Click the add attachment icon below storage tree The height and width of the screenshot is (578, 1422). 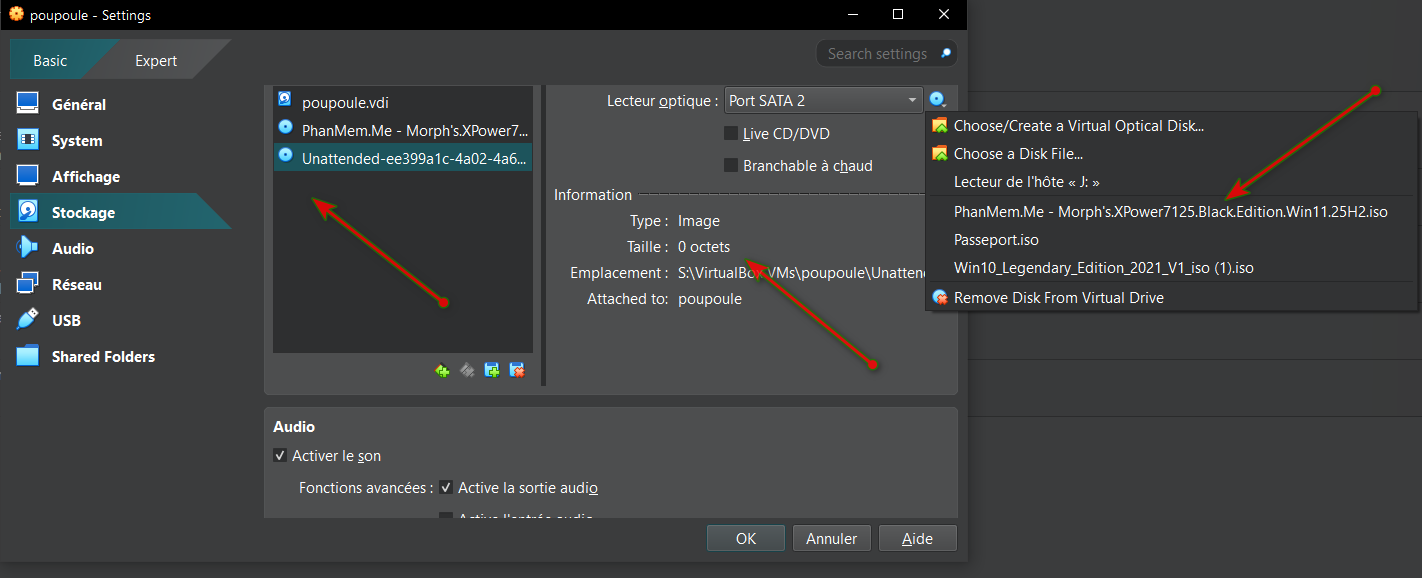(x=492, y=370)
